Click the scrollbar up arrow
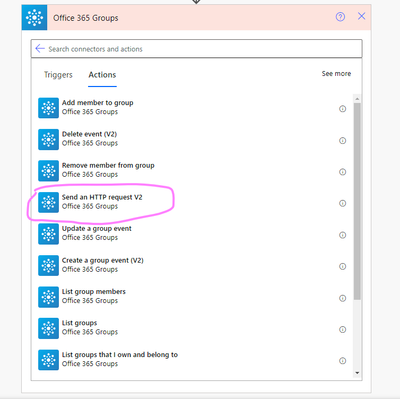Image resolution: width=400 pixels, height=399 pixels. point(357,99)
